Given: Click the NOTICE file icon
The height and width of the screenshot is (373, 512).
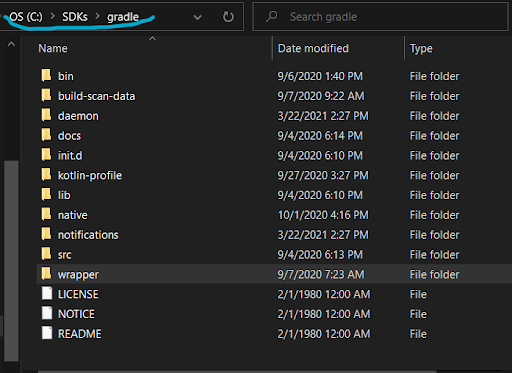Looking at the screenshot, I should coord(47,314).
